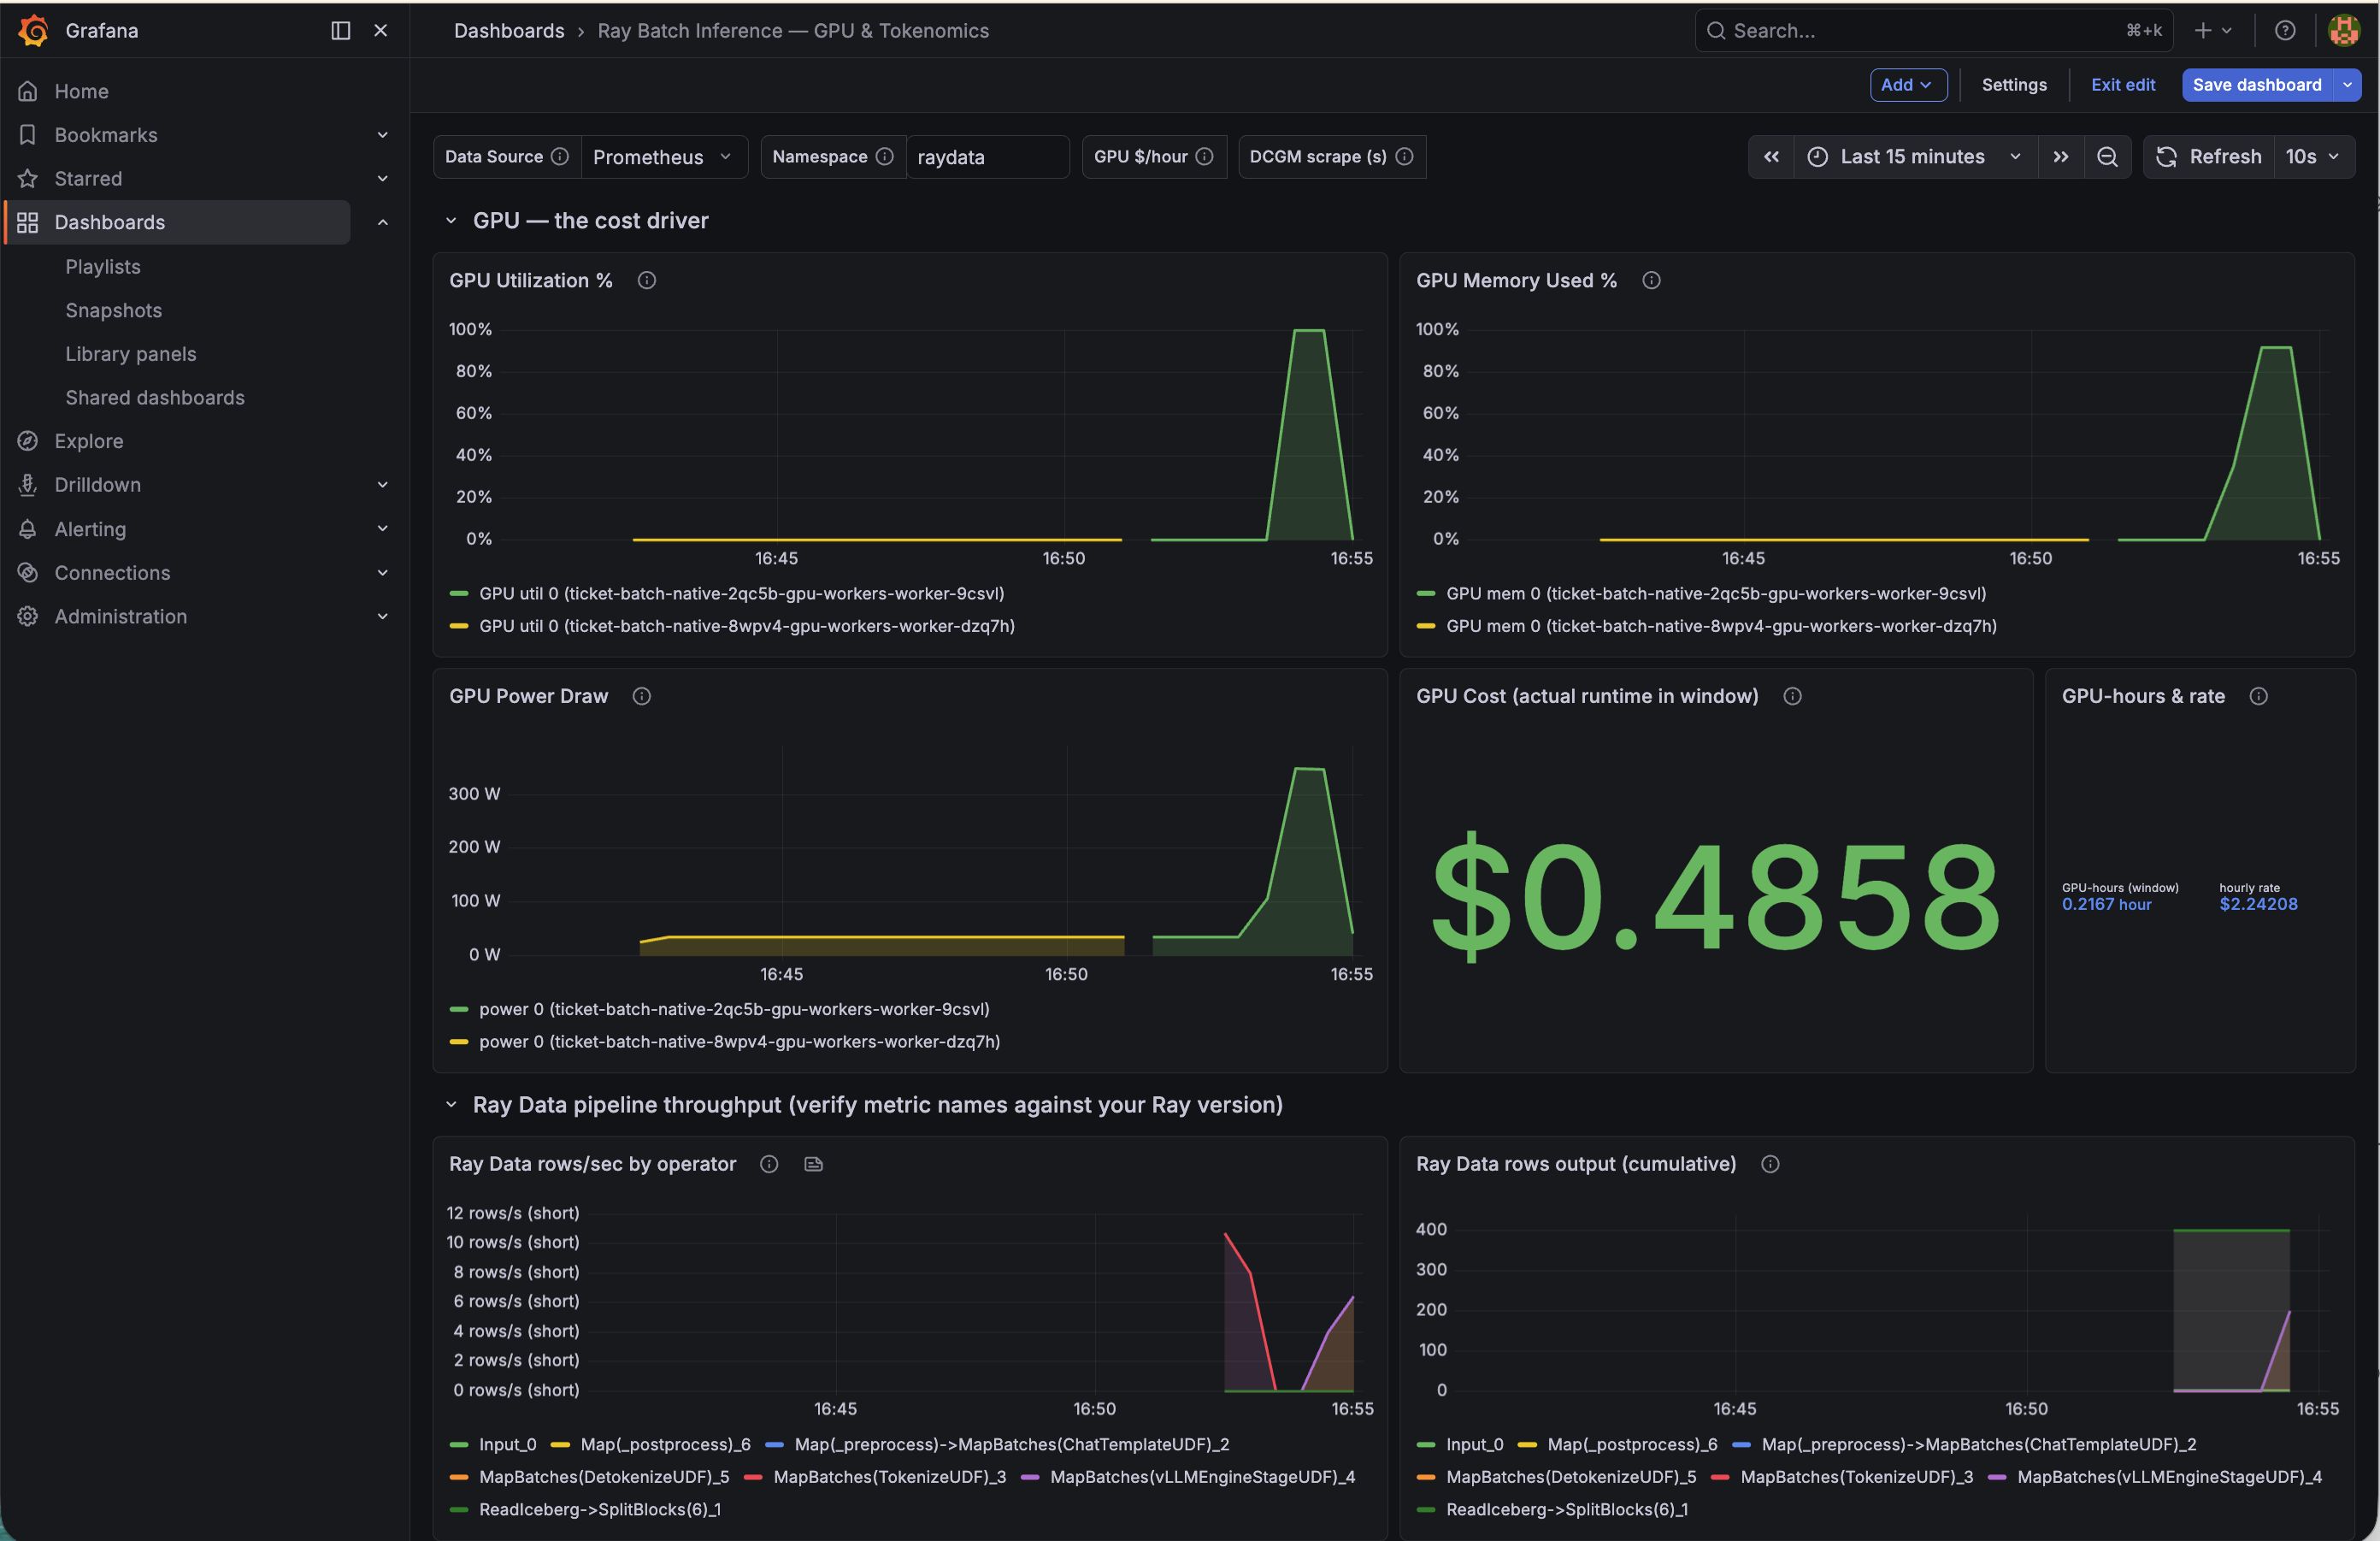The image size is (2380, 1541).
Task: Open Bookmarks in the sidebar
Action: (105, 135)
